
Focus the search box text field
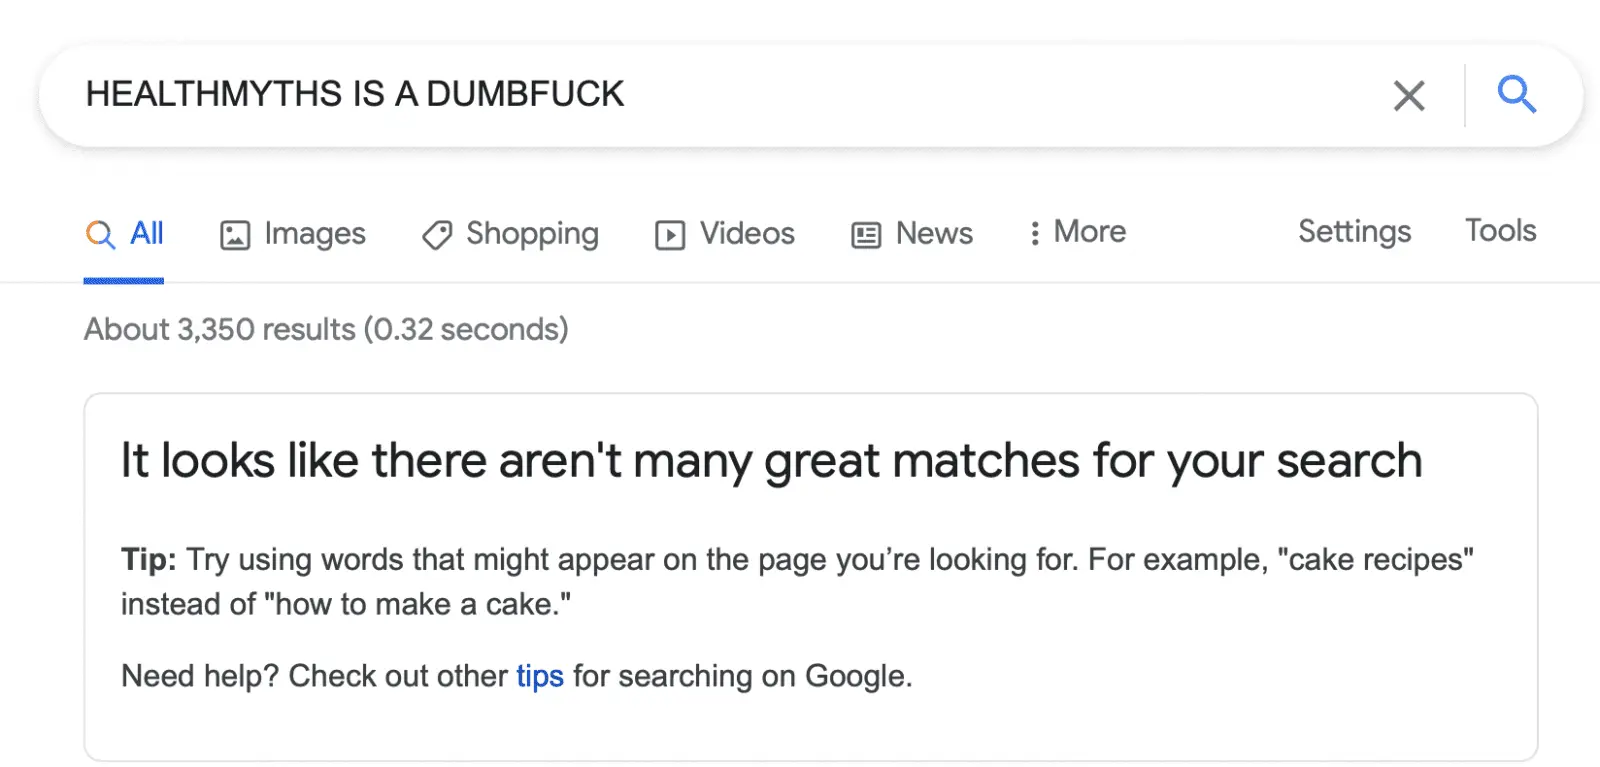click(x=700, y=95)
